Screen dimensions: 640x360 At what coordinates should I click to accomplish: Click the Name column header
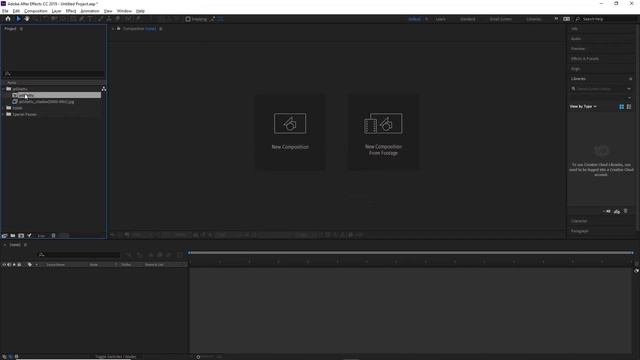tap(11, 83)
